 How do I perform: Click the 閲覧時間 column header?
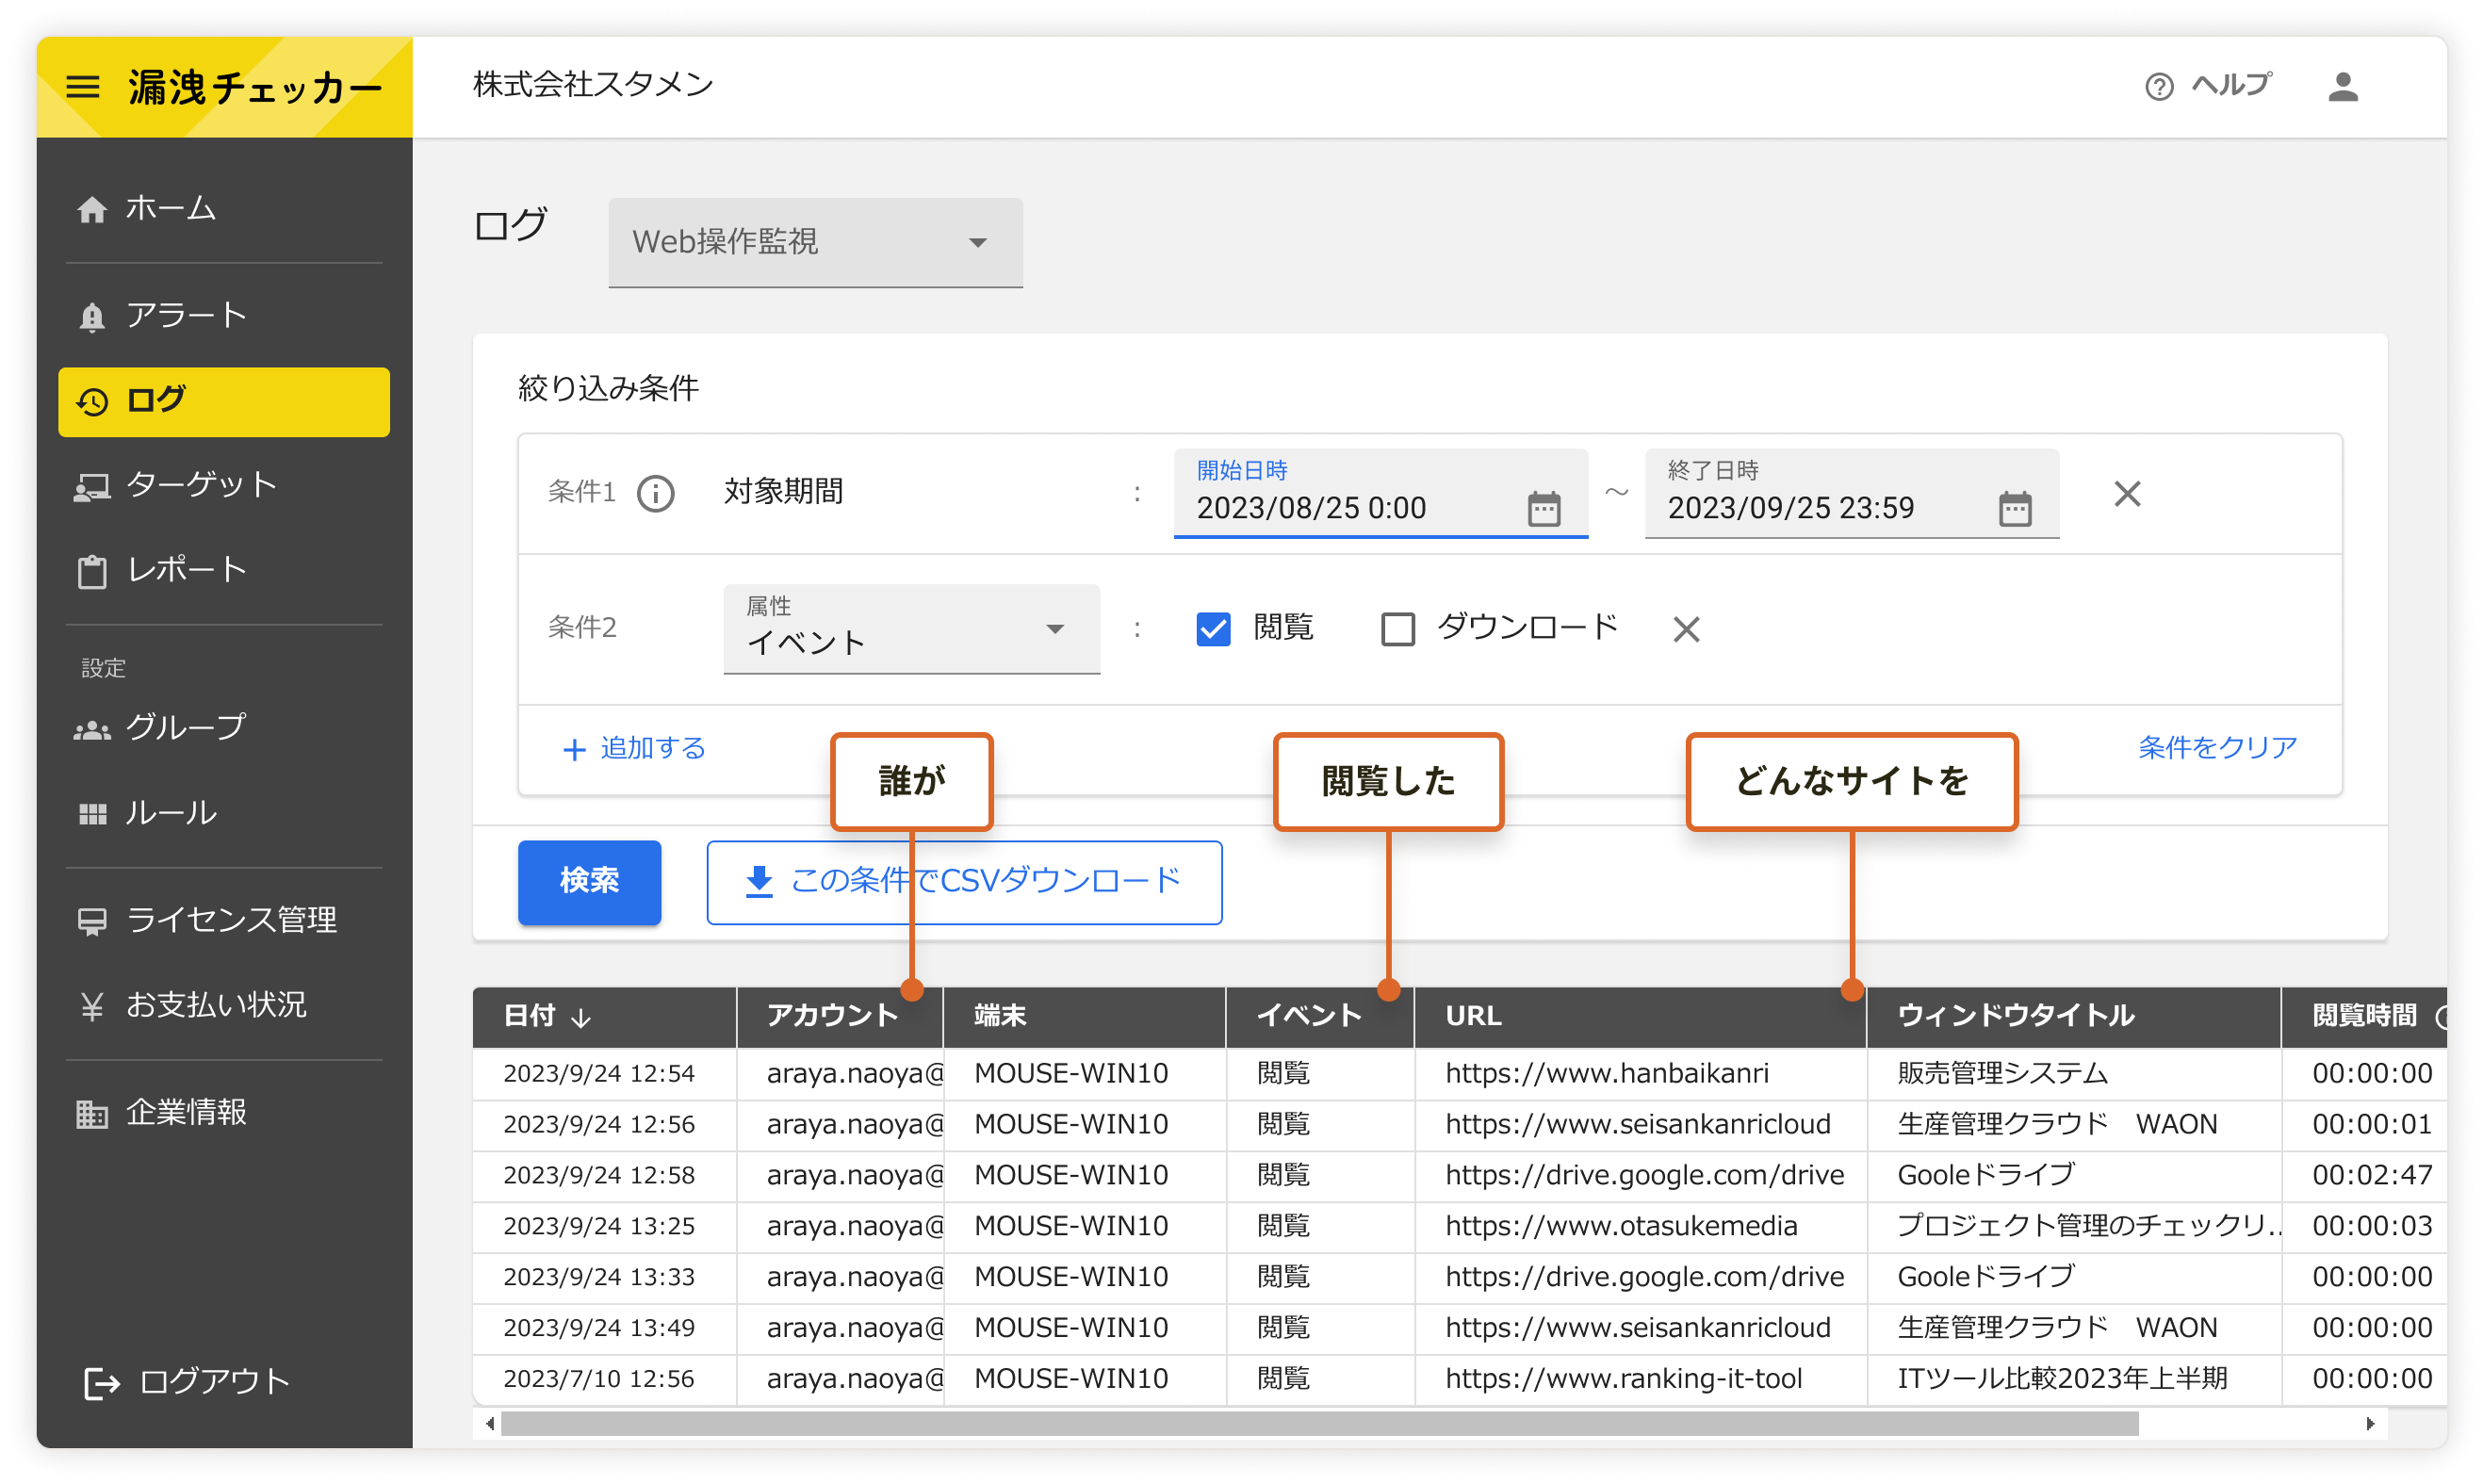(2363, 1017)
